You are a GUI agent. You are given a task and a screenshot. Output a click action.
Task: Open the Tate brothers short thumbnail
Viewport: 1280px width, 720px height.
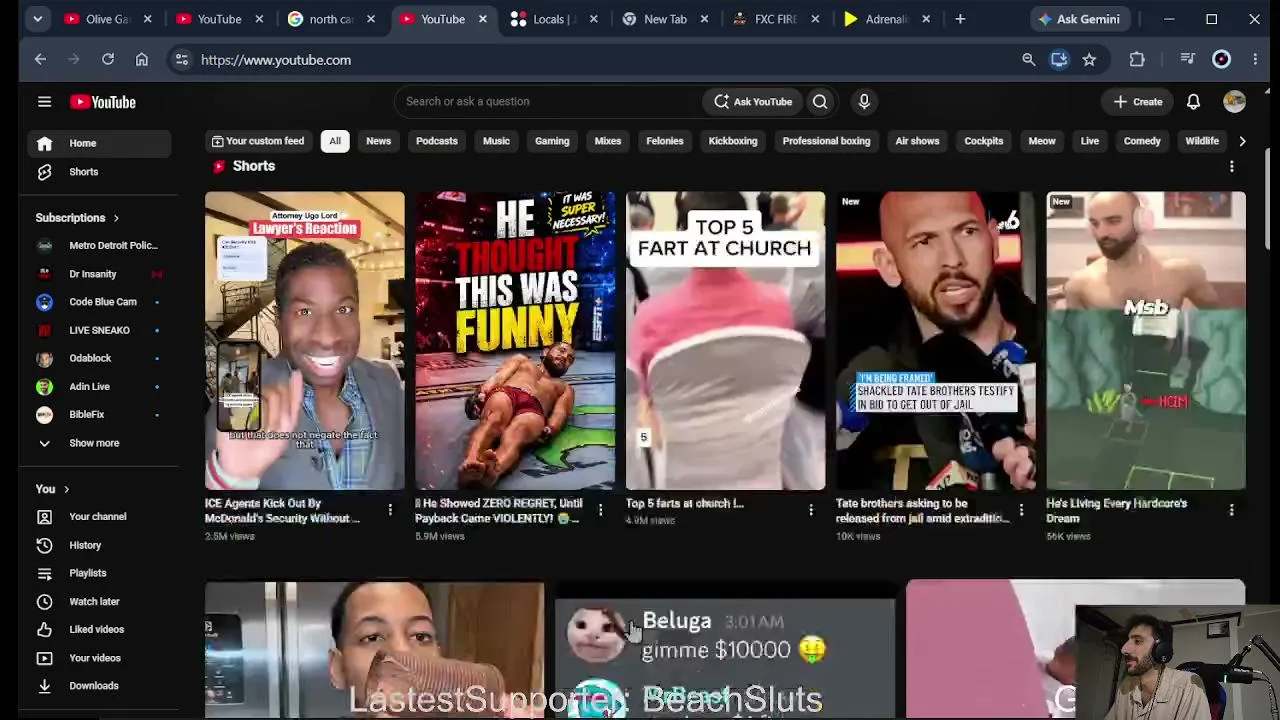pyautogui.click(x=936, y=341)
